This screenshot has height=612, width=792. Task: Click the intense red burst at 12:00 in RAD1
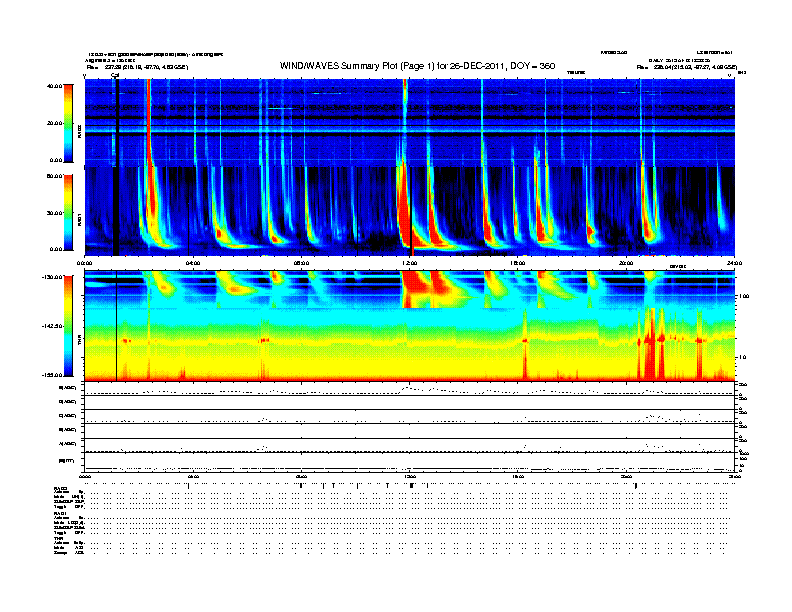[x=405, y=212]
